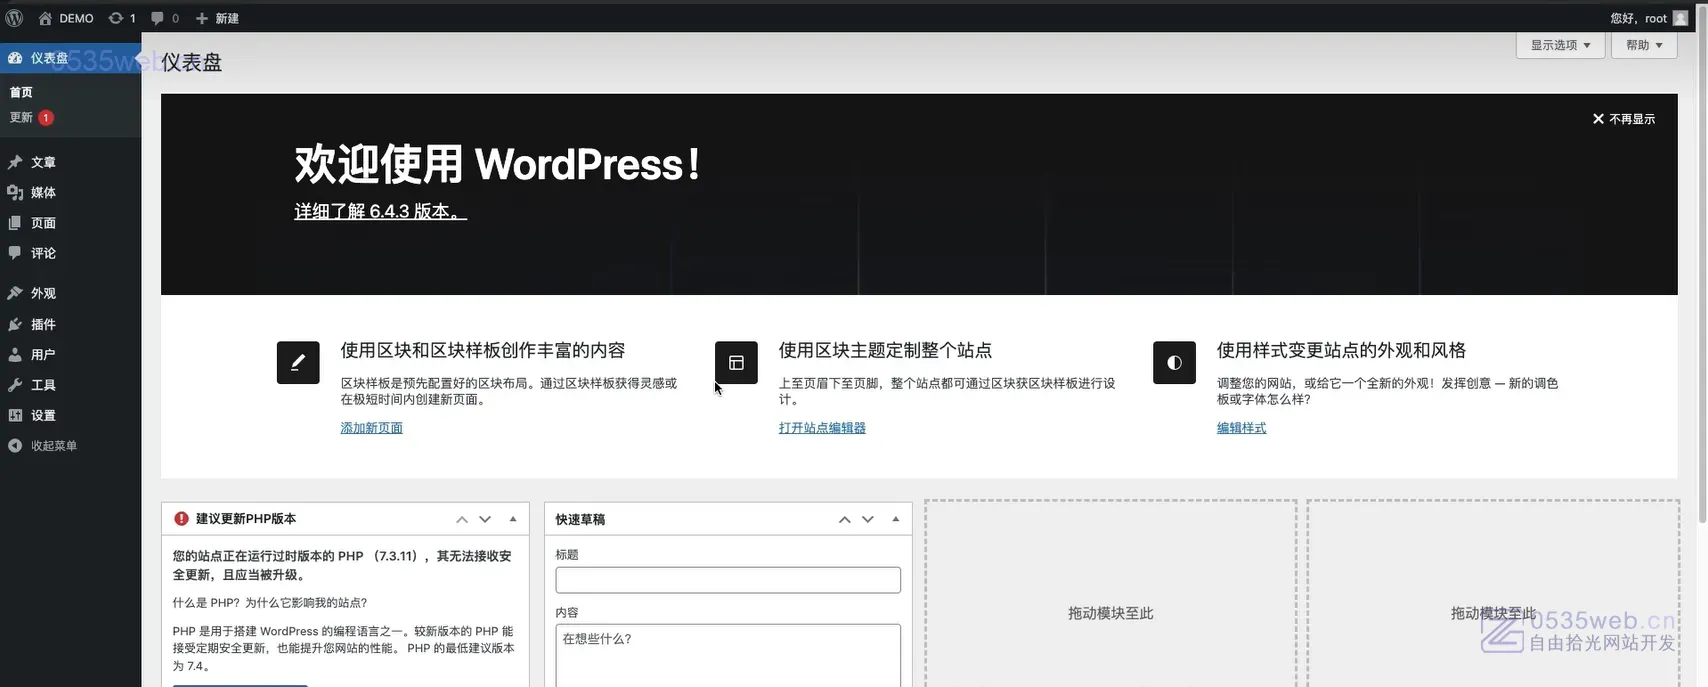Click the comments bubble icon in admin bar
The width and height of the screenshot is (1708, 687).
[x=158, y=18]
